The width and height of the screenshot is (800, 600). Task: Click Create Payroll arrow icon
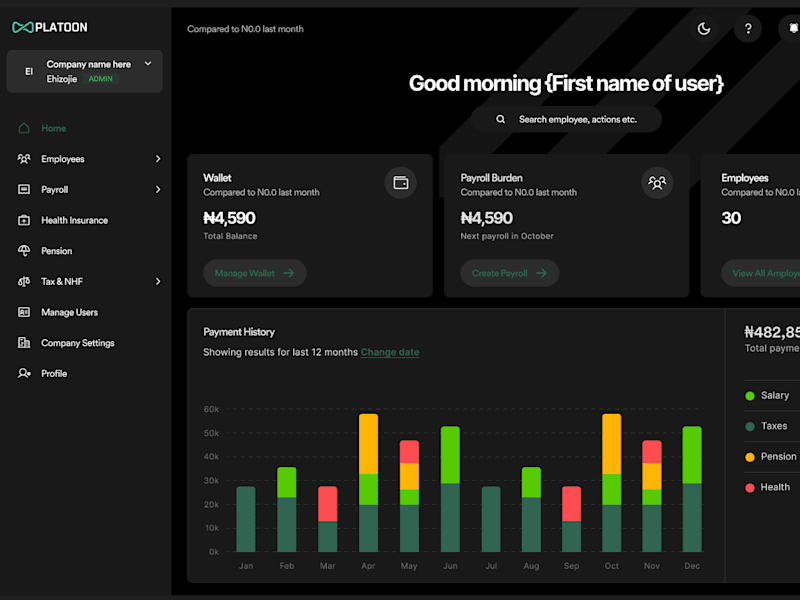pyautogui.click(x=541, y=273)
